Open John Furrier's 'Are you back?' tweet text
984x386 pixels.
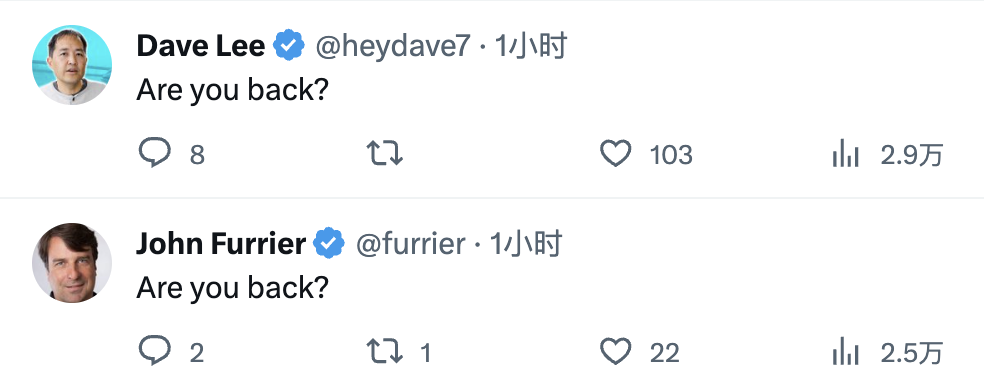coord(232,288)
